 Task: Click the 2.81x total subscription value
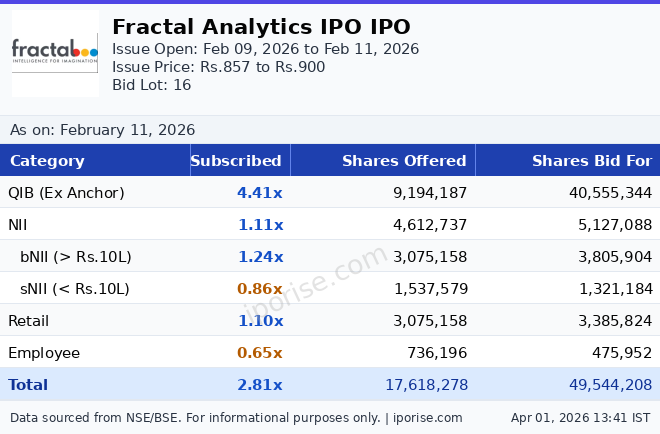(x=259, y=385)
